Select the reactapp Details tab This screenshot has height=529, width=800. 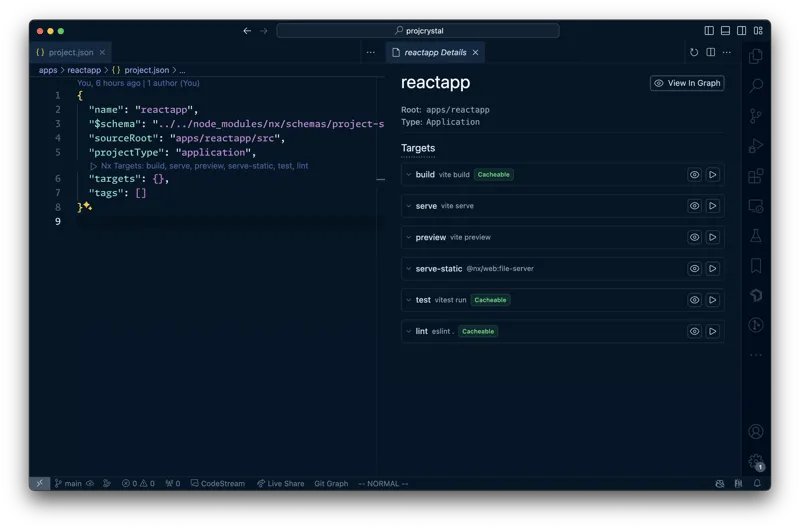click(x=435, y=52)
